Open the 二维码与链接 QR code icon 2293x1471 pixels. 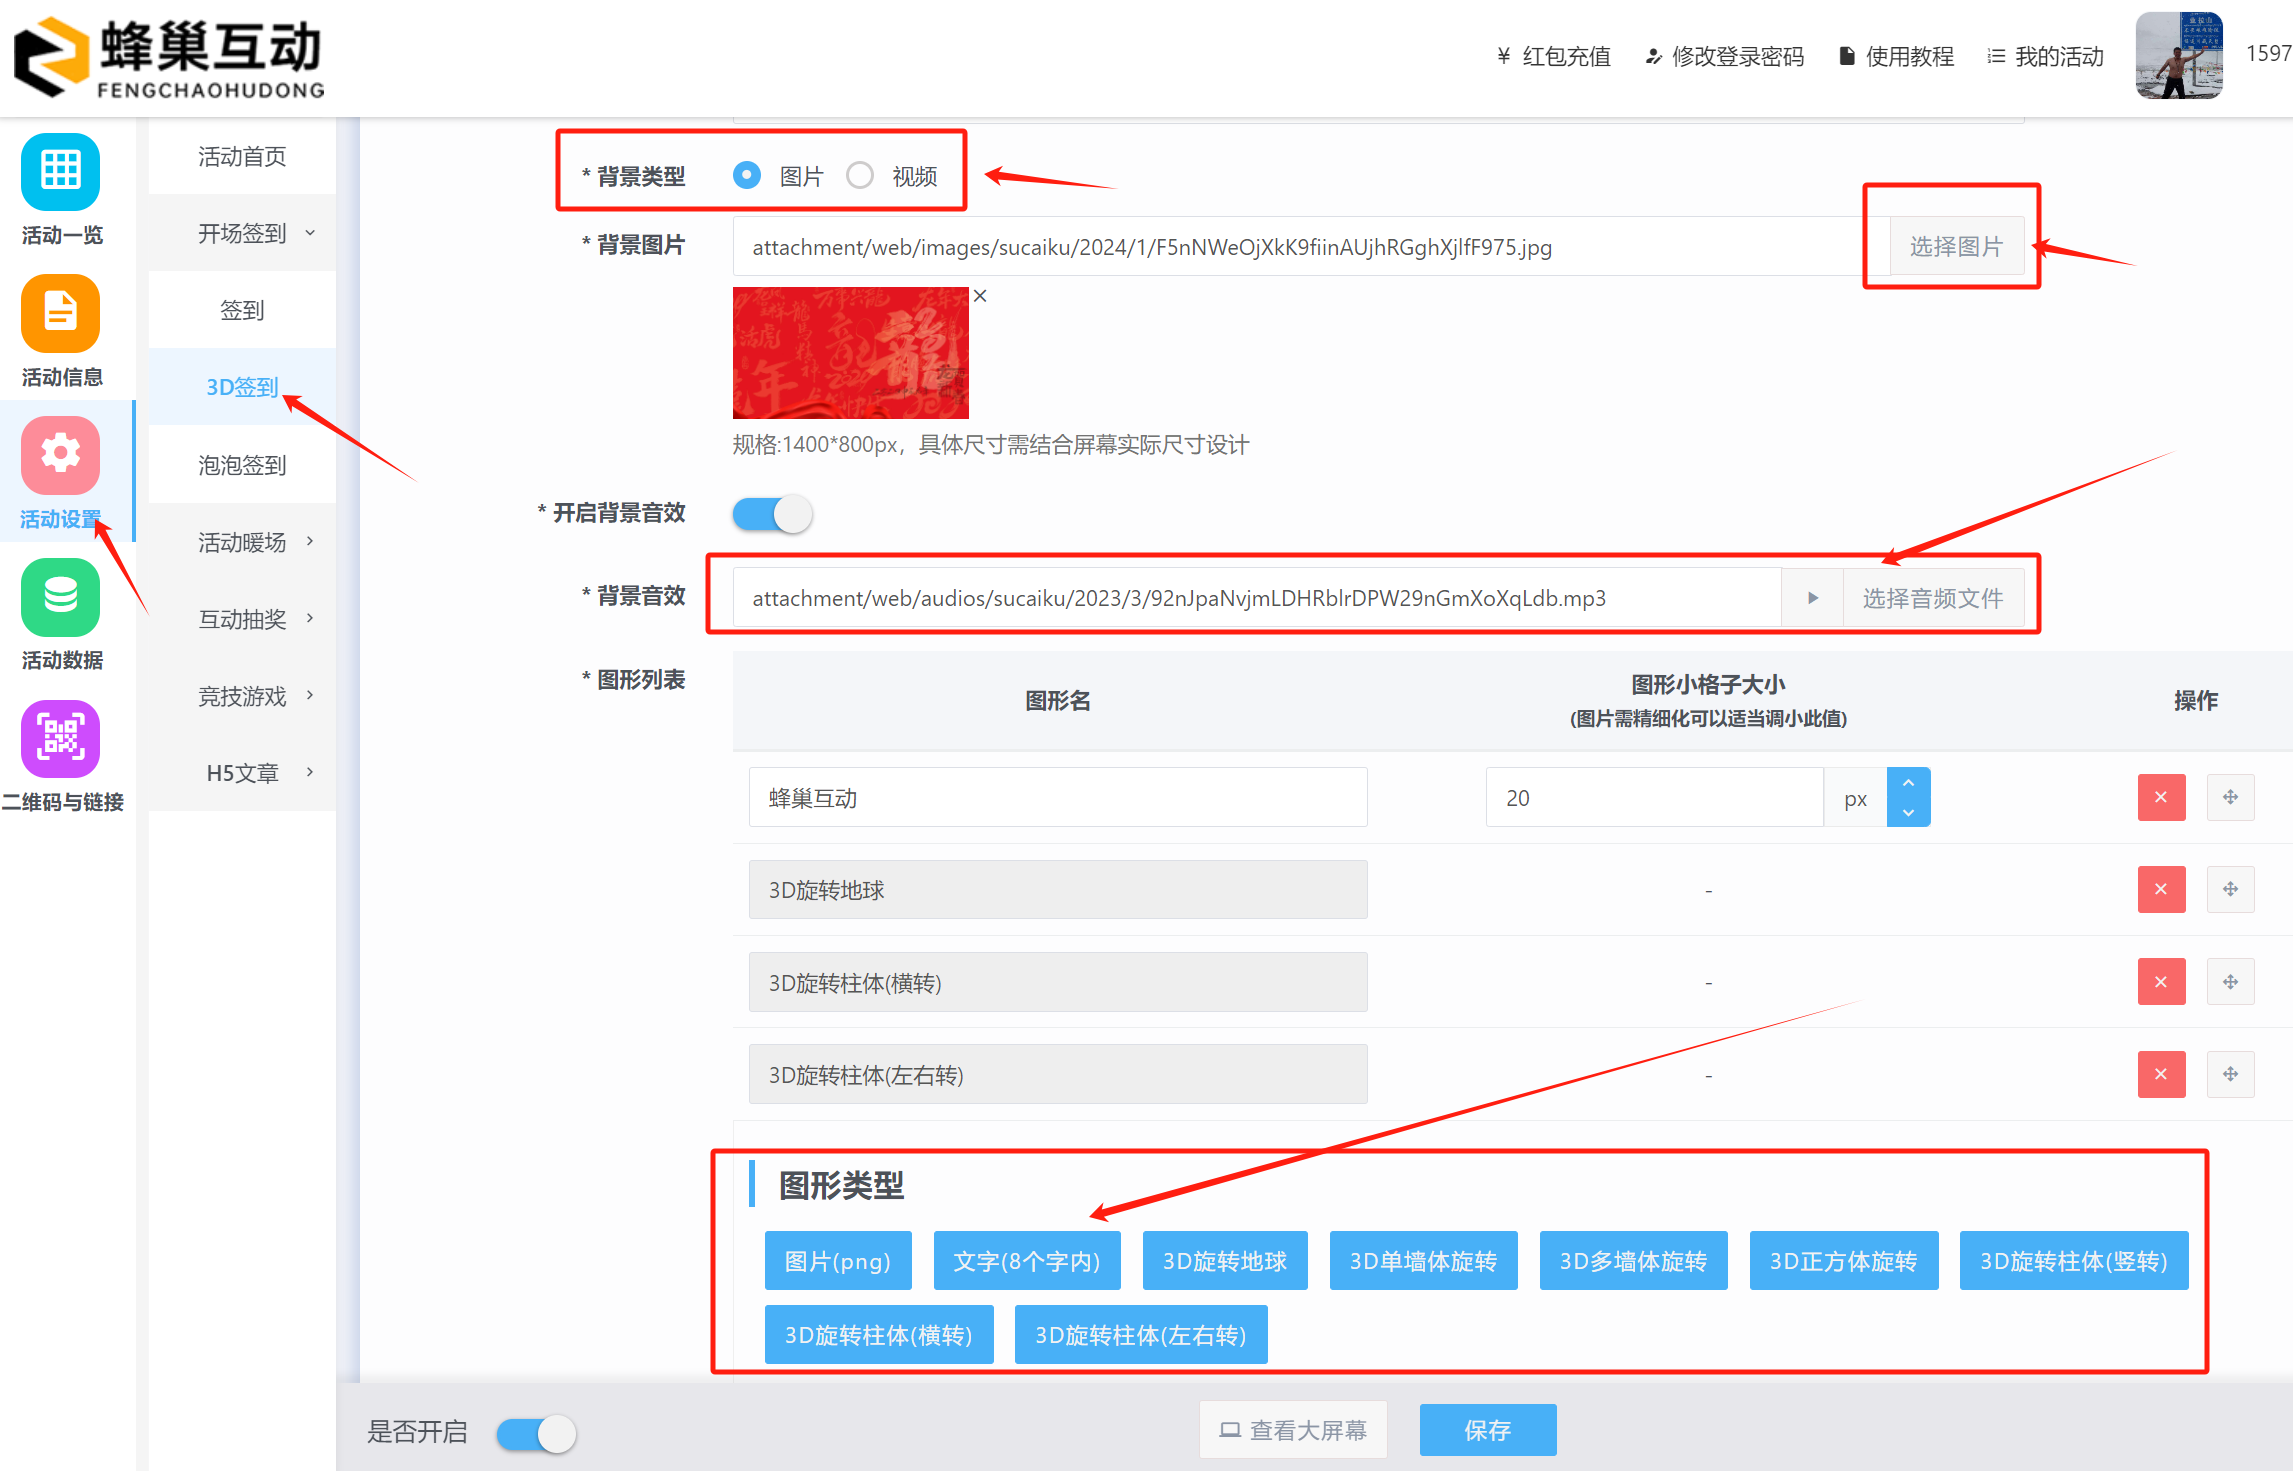(x=60, y=739)
